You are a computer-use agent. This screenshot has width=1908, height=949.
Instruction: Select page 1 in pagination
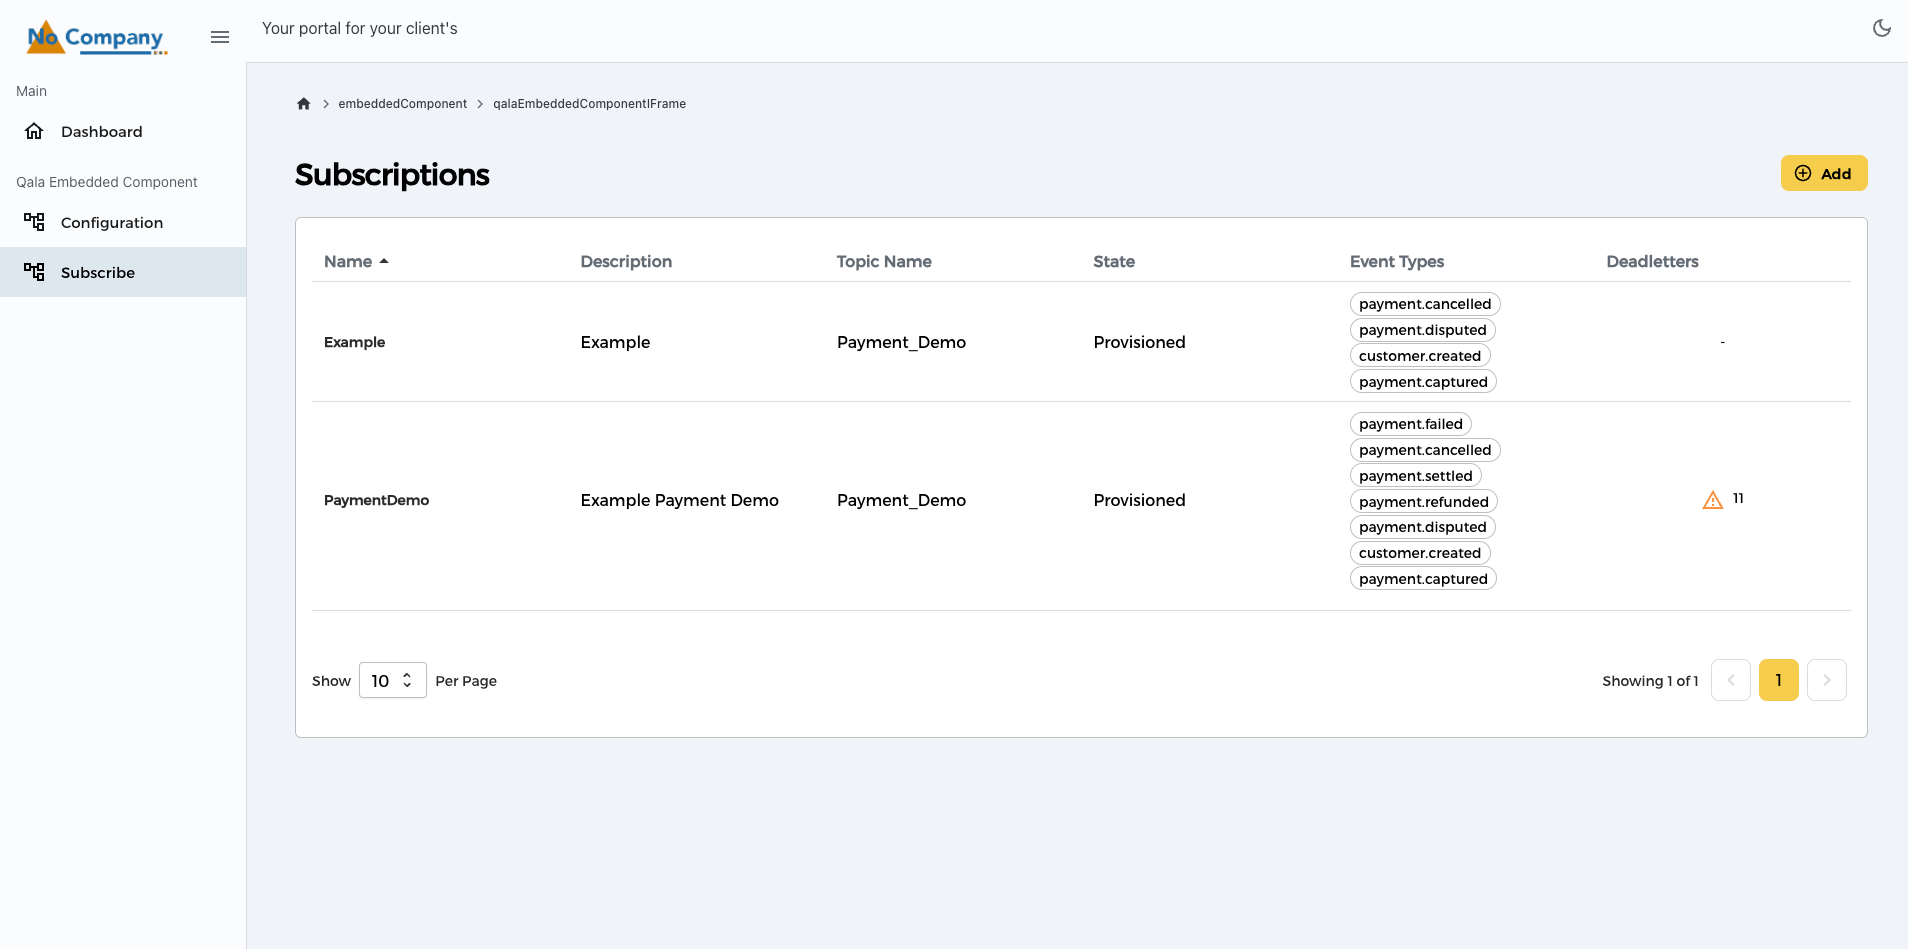(x=1778, y=680)
